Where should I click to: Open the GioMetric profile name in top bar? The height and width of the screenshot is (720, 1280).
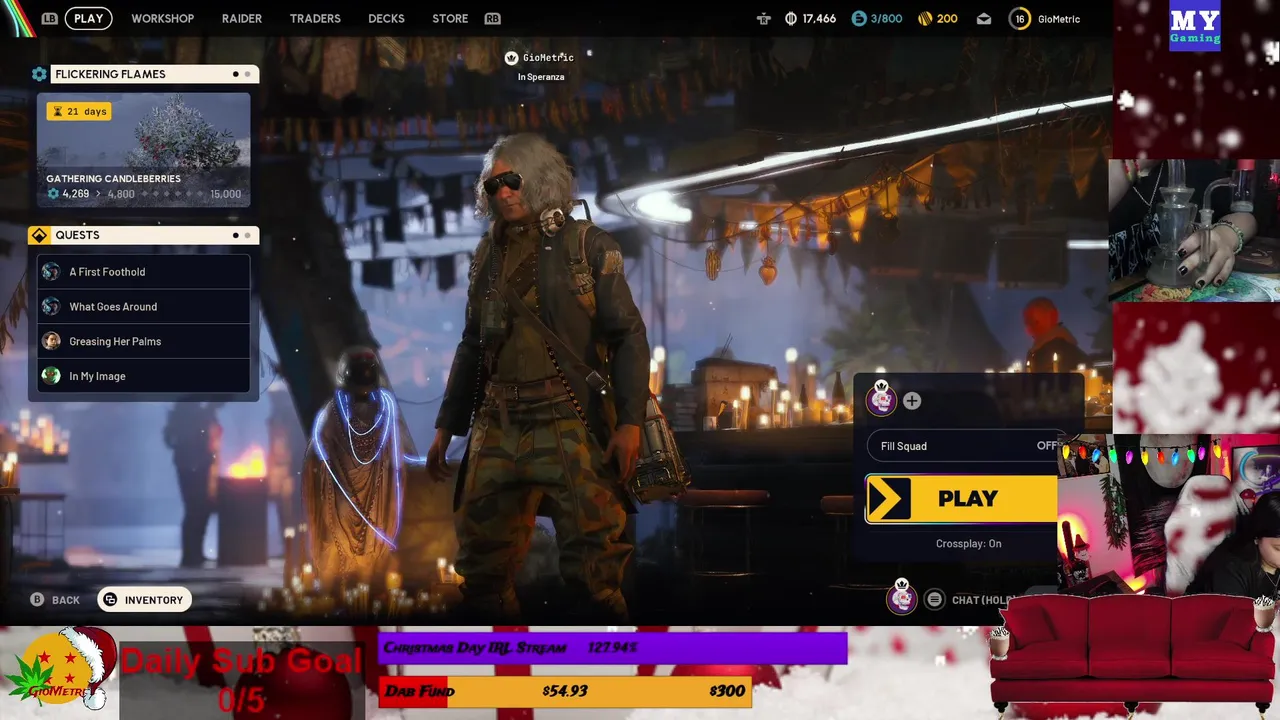(x=1059, y=19)
